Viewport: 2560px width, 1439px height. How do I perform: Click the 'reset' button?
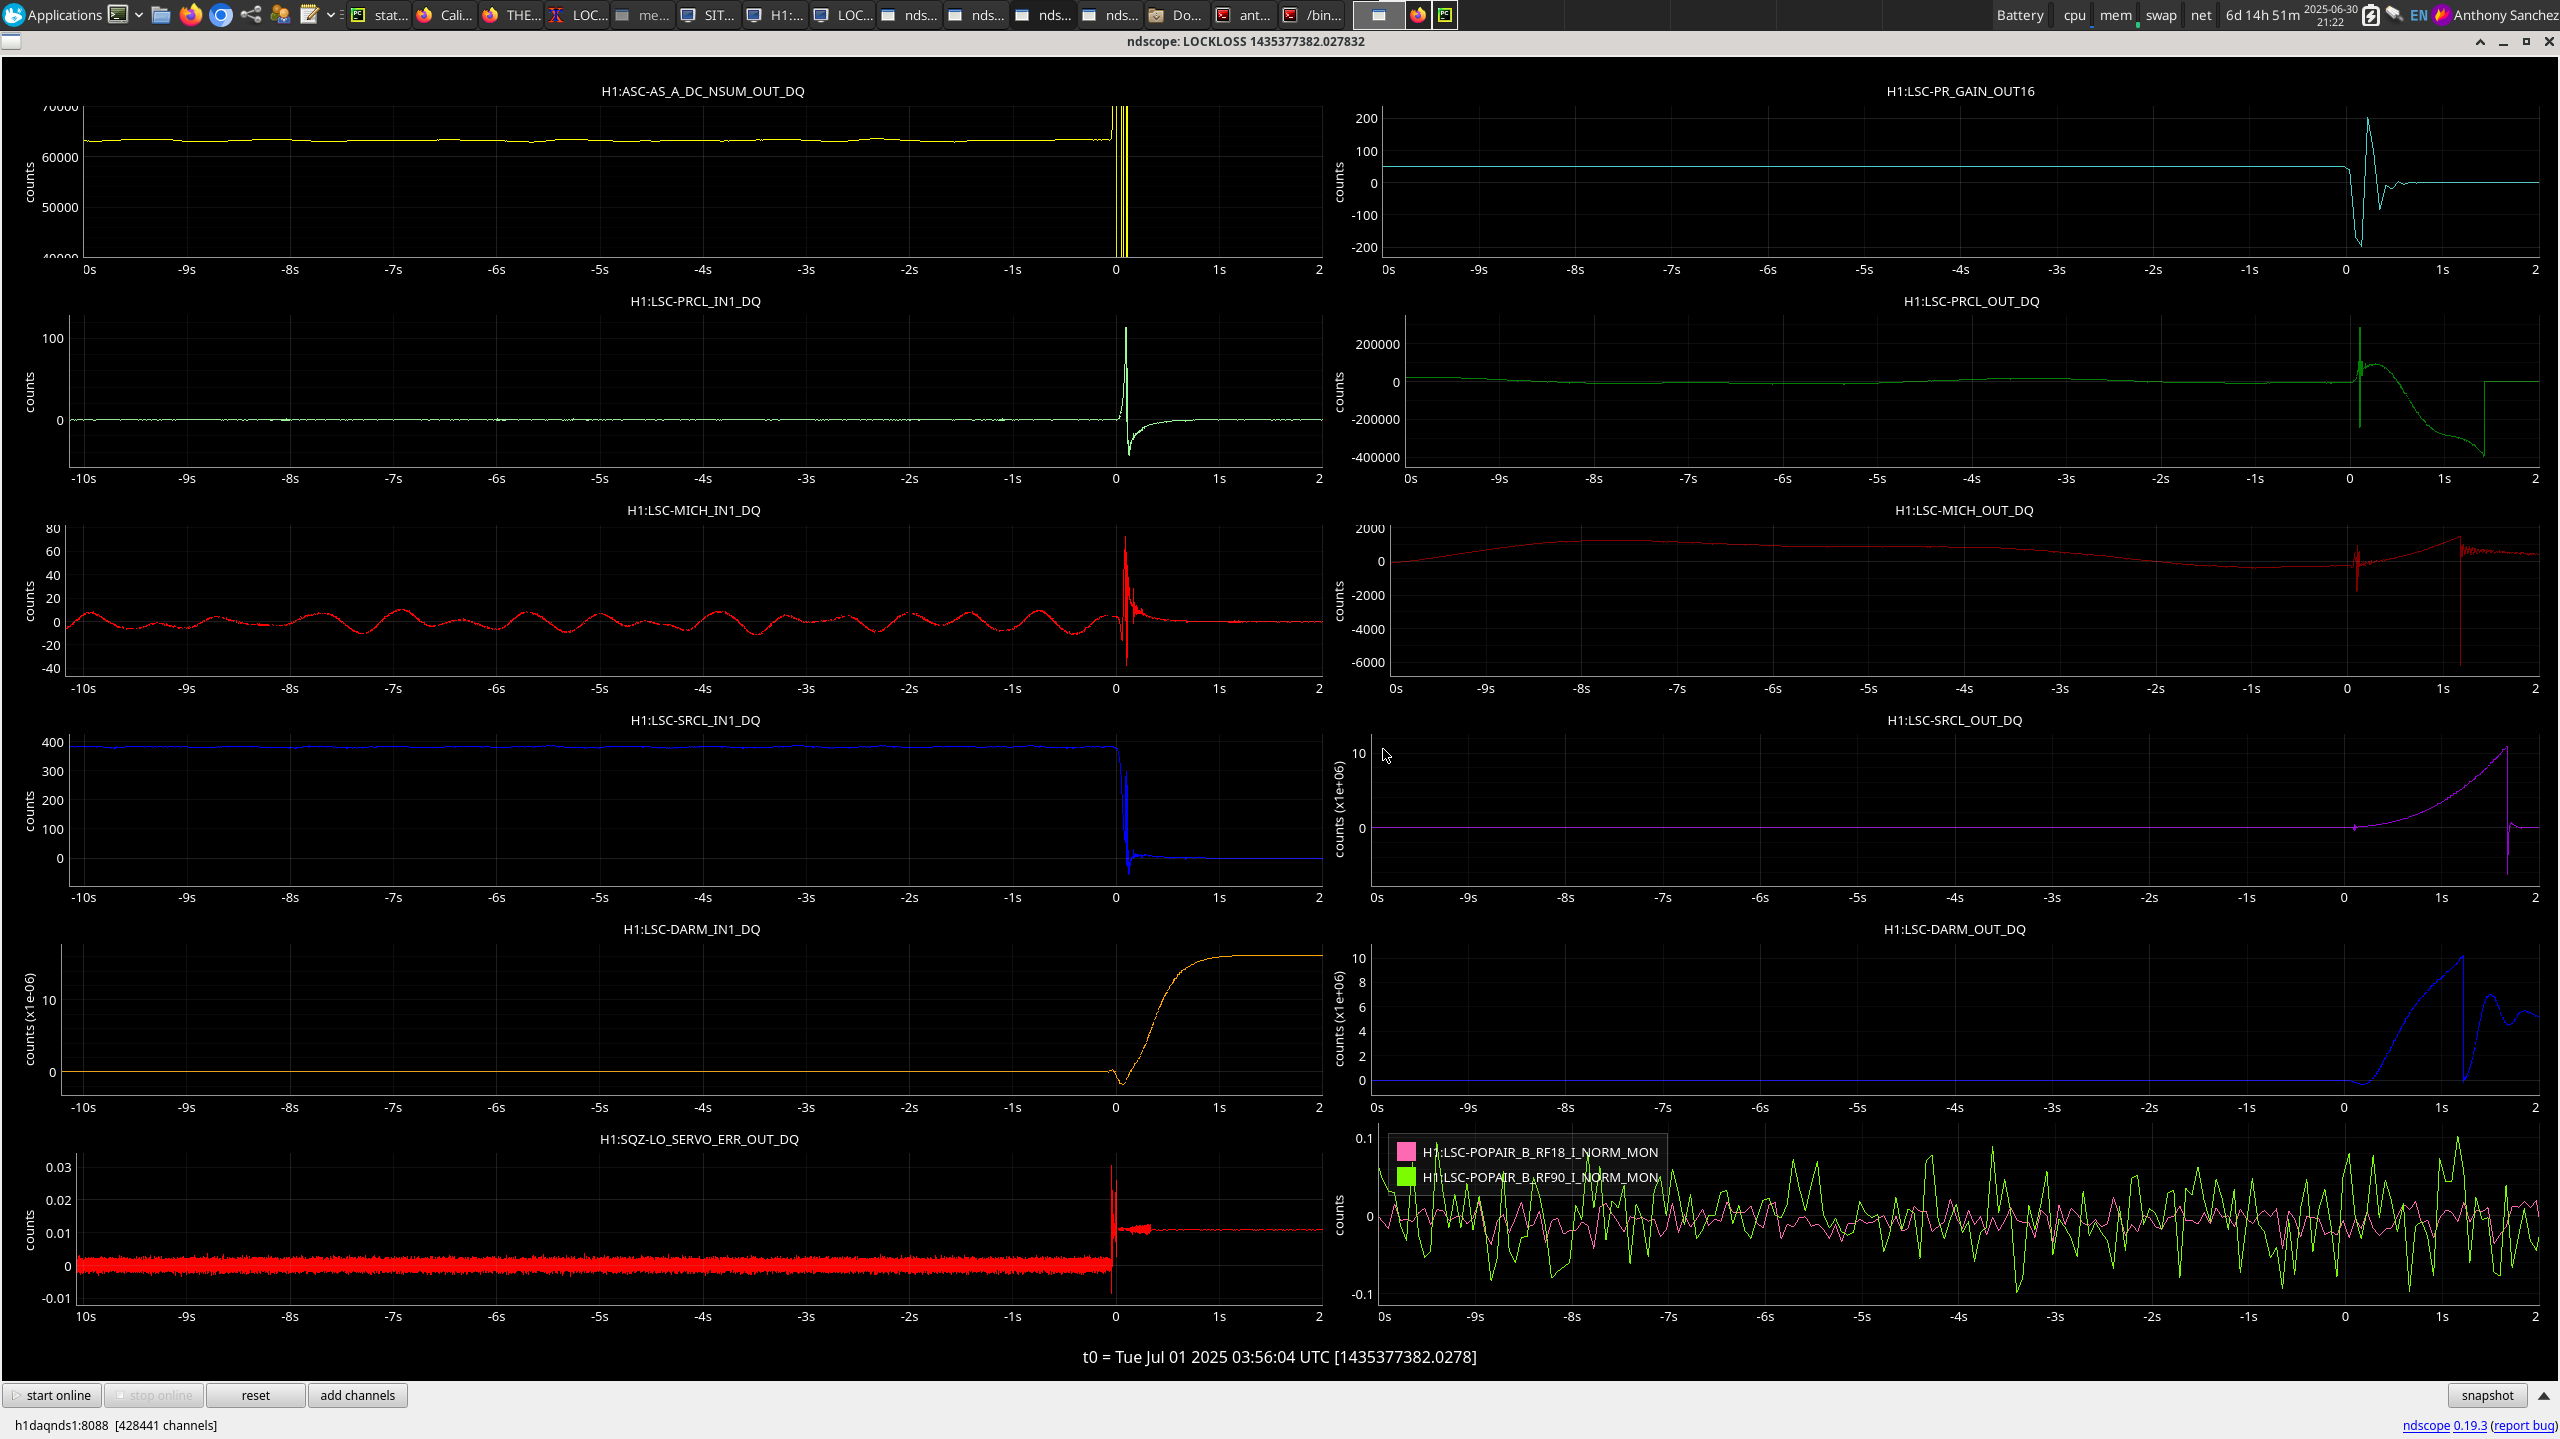(255, 1395)
